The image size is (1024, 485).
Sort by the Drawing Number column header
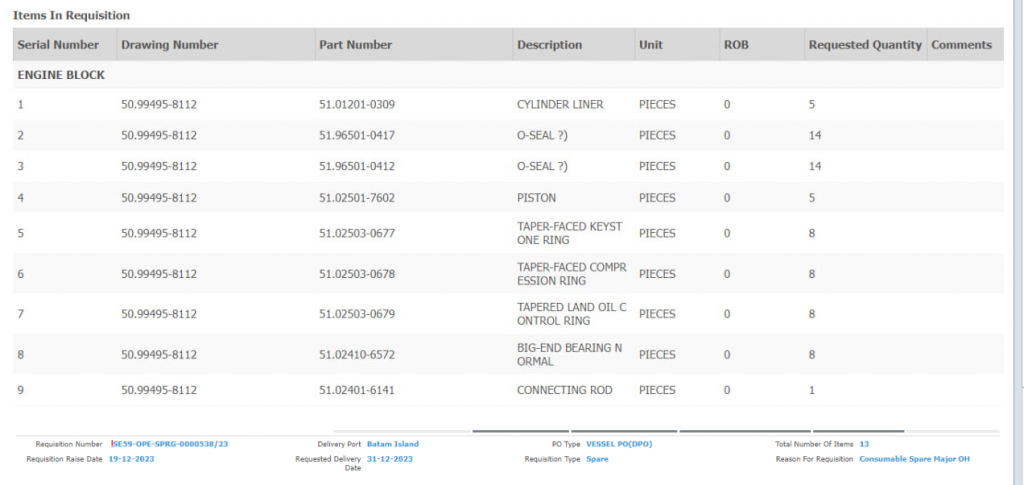[169, 45]
